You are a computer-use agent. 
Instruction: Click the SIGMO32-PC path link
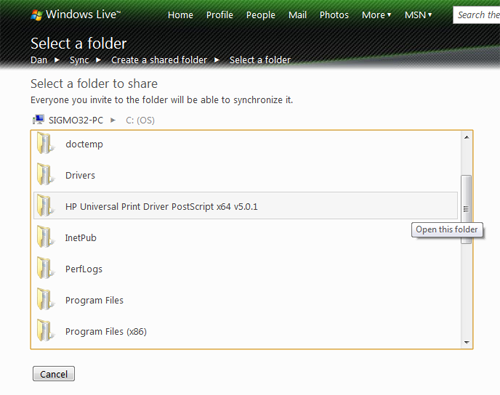click(76, 120)
